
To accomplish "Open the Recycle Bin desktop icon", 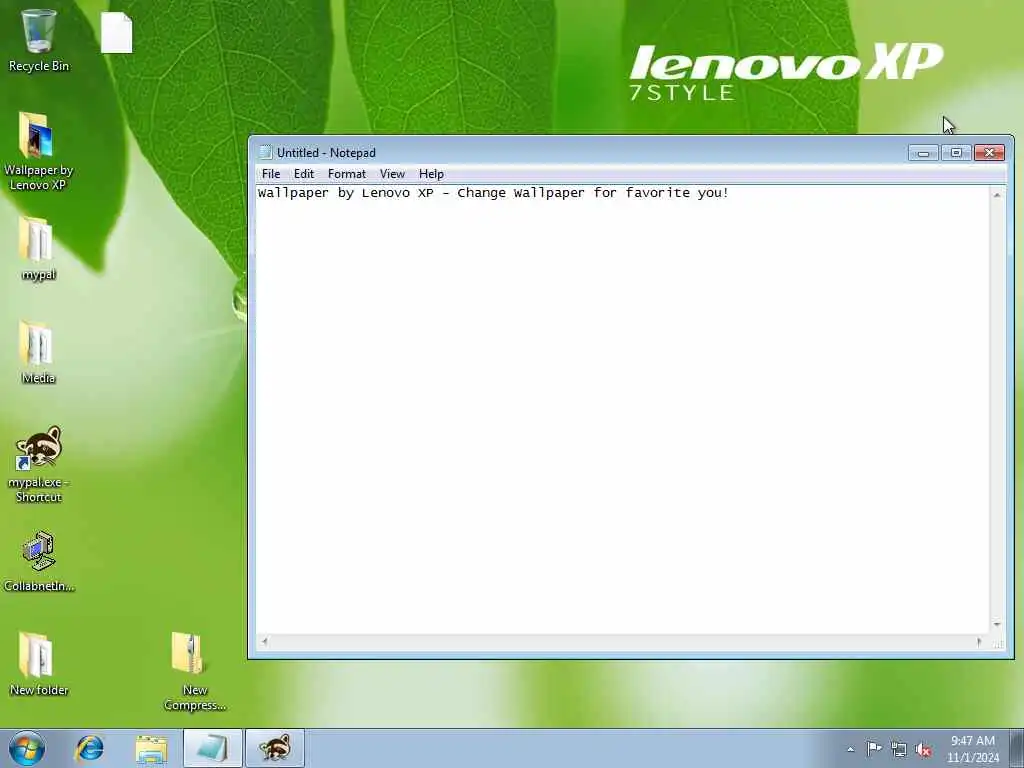I will 39,40.
